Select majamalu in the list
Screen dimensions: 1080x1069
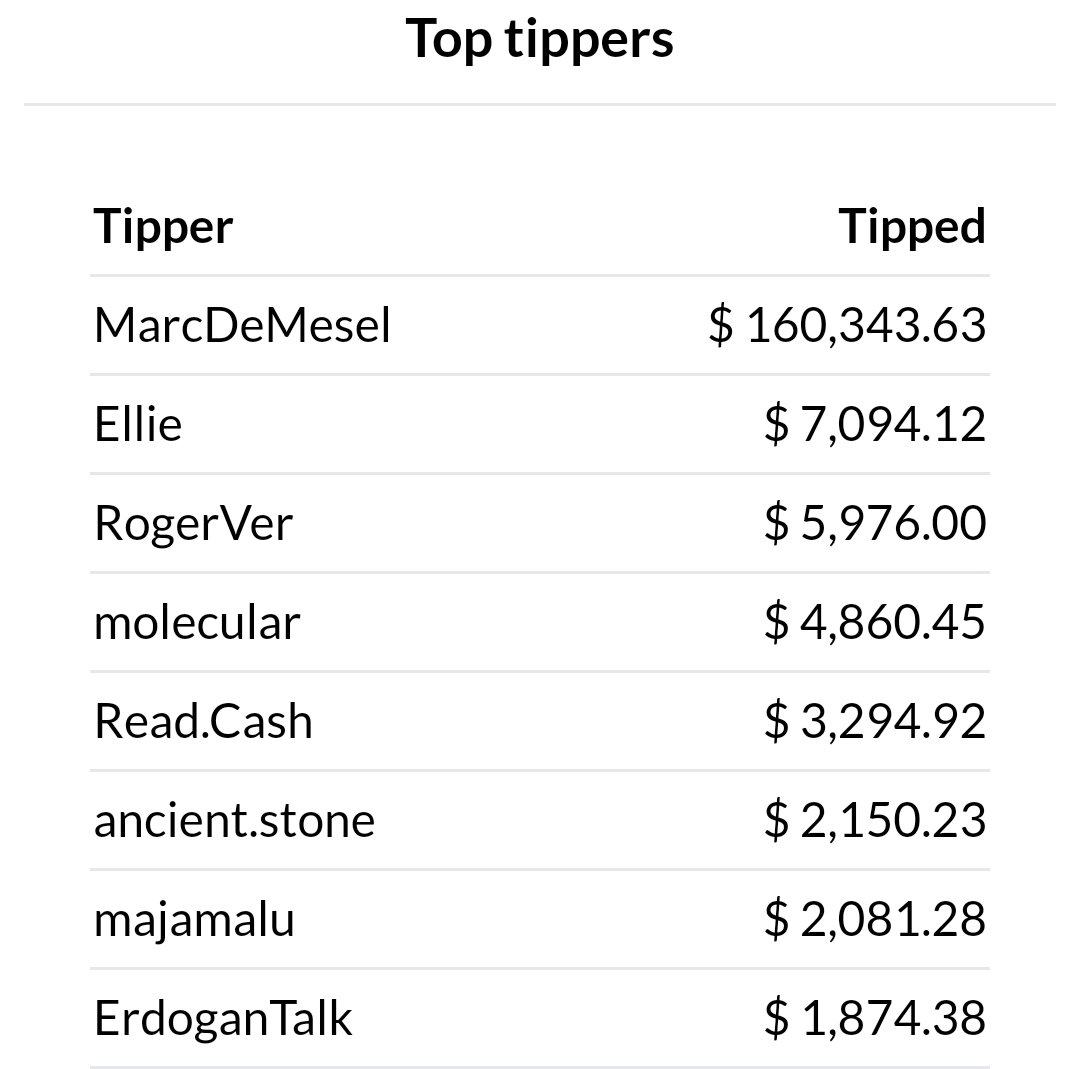click(x=194, y=920)
